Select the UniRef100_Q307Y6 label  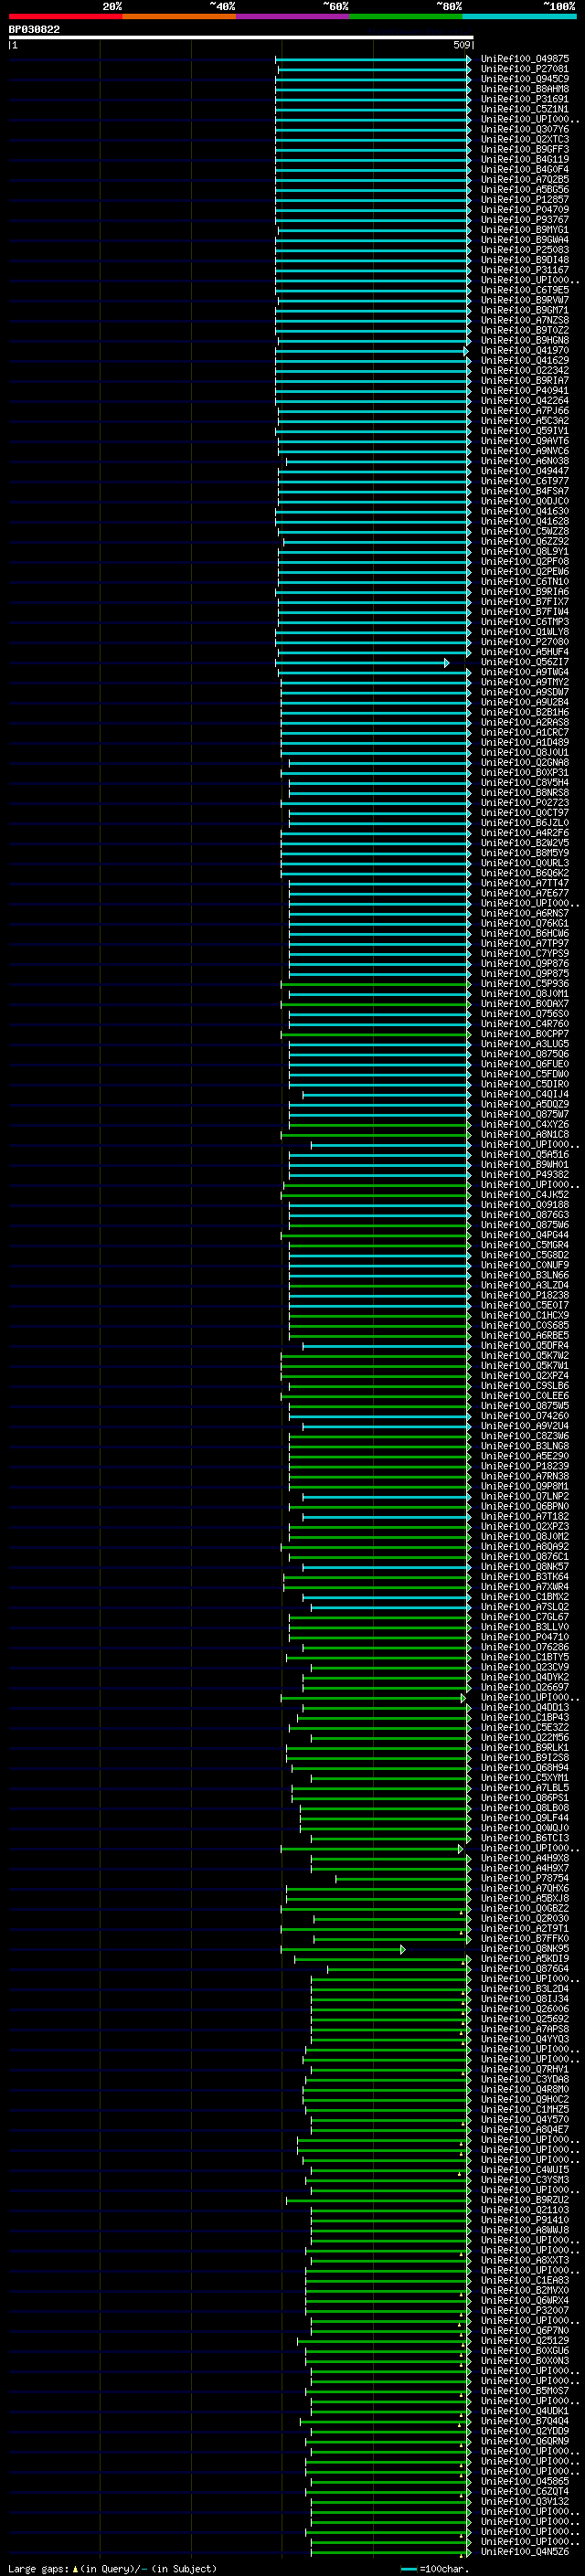(x=525, y=129)
